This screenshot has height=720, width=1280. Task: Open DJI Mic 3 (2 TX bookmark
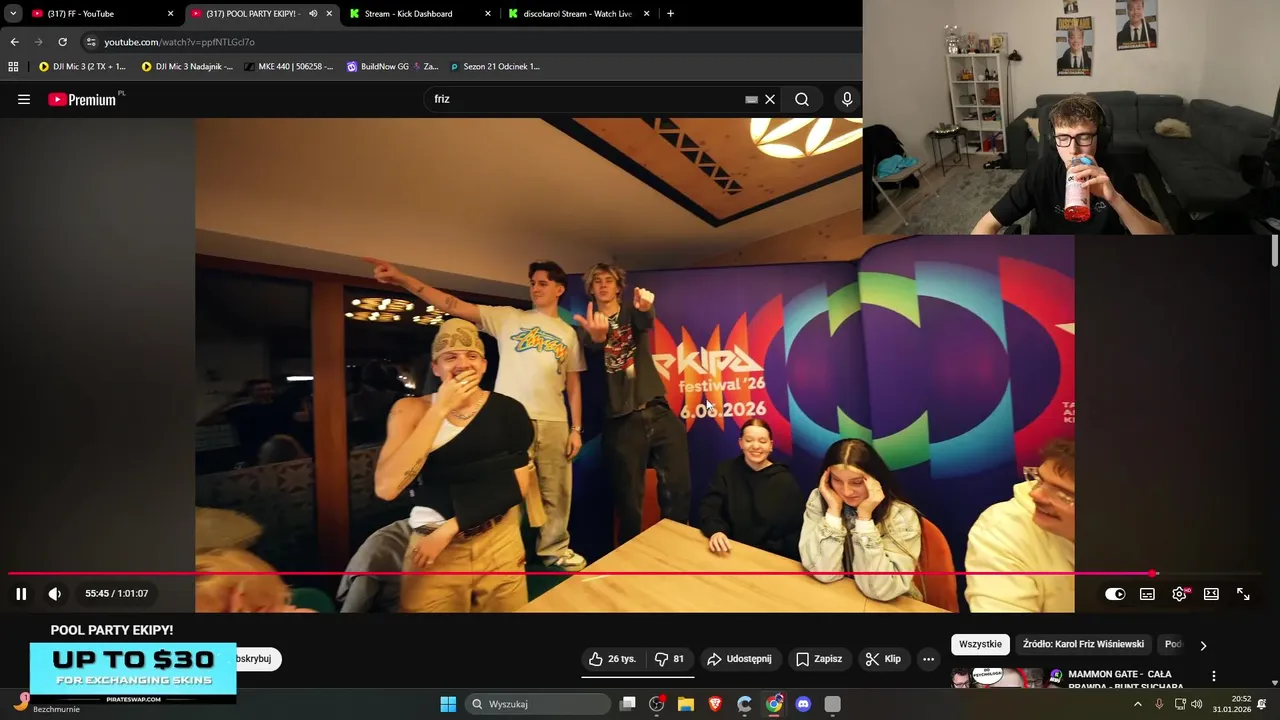click(82, 67)
